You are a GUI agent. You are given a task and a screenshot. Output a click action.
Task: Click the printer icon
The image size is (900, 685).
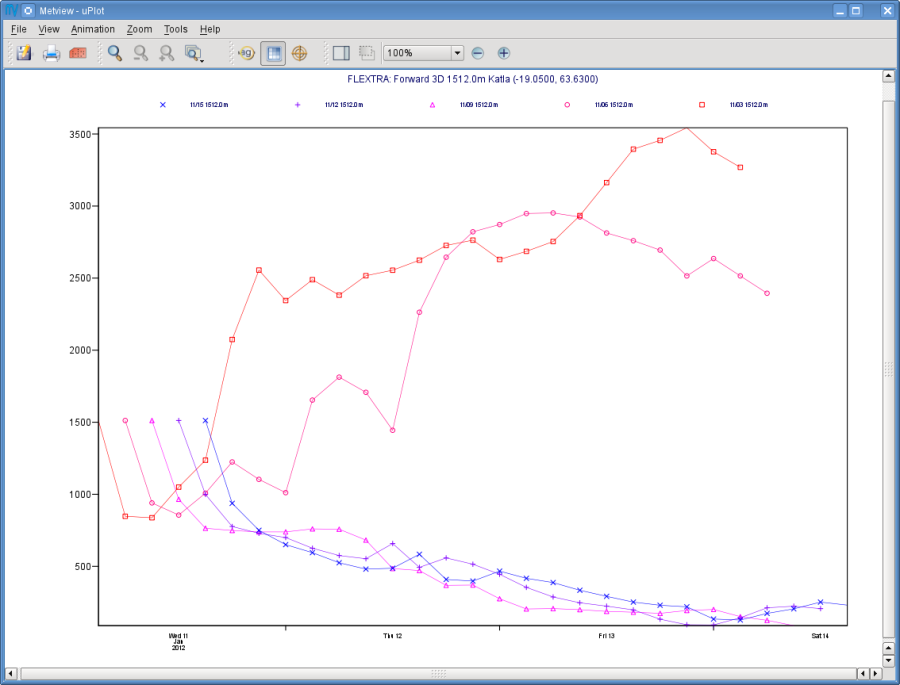pyautogui.click(x=51, y=53)
